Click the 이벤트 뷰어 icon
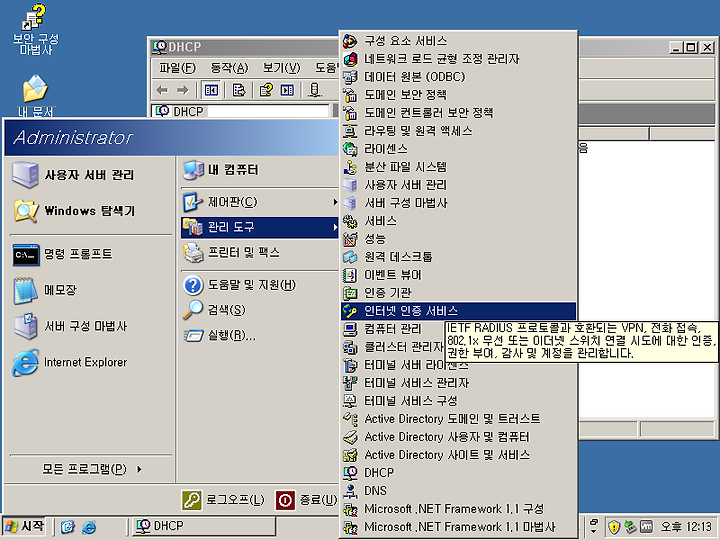Image resolution: width=720 pixels, height=540 pixels. (350, 275)
